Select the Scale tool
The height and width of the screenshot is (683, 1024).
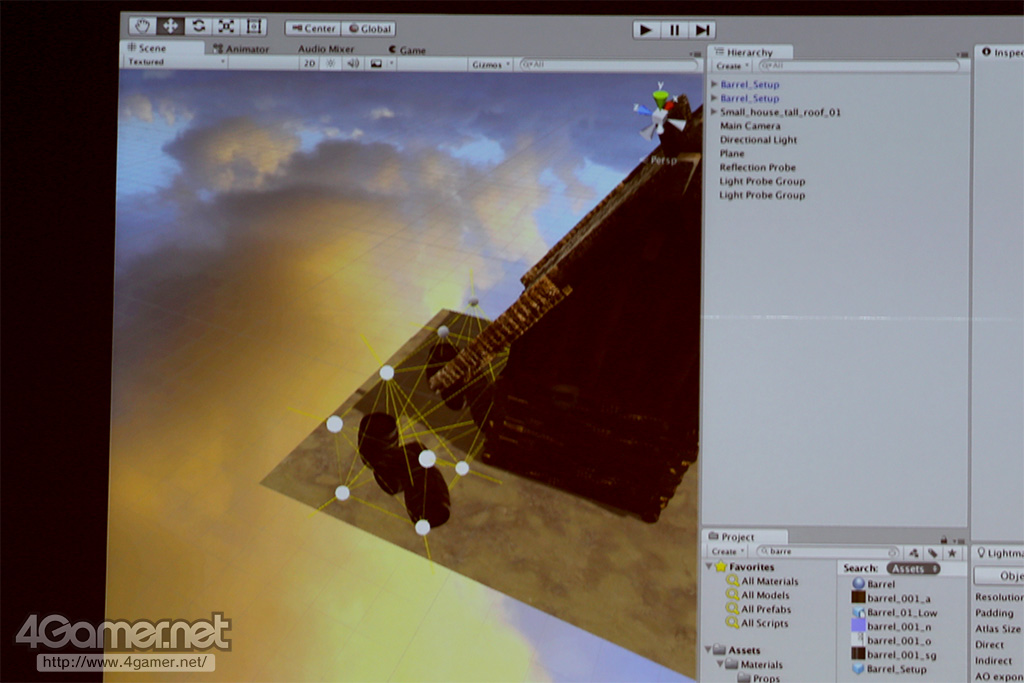point(226,27)
